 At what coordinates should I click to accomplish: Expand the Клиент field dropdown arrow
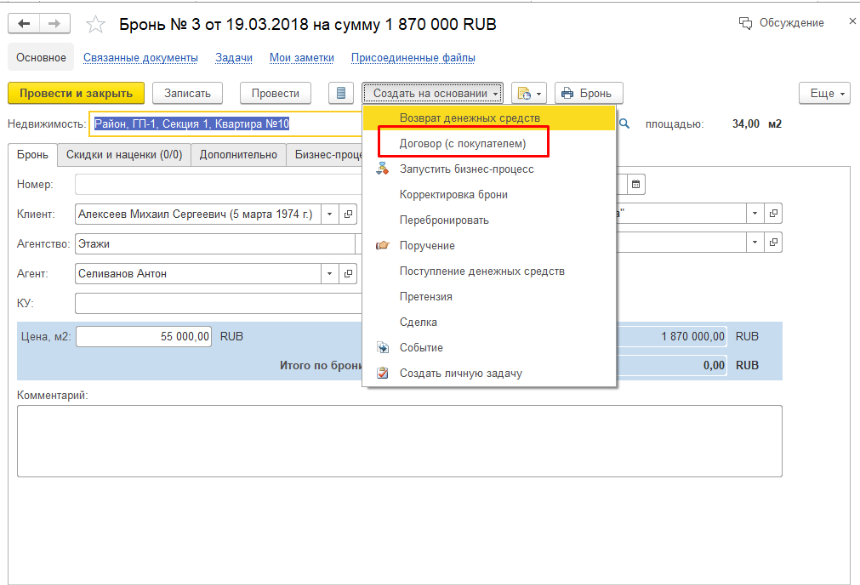330,214
